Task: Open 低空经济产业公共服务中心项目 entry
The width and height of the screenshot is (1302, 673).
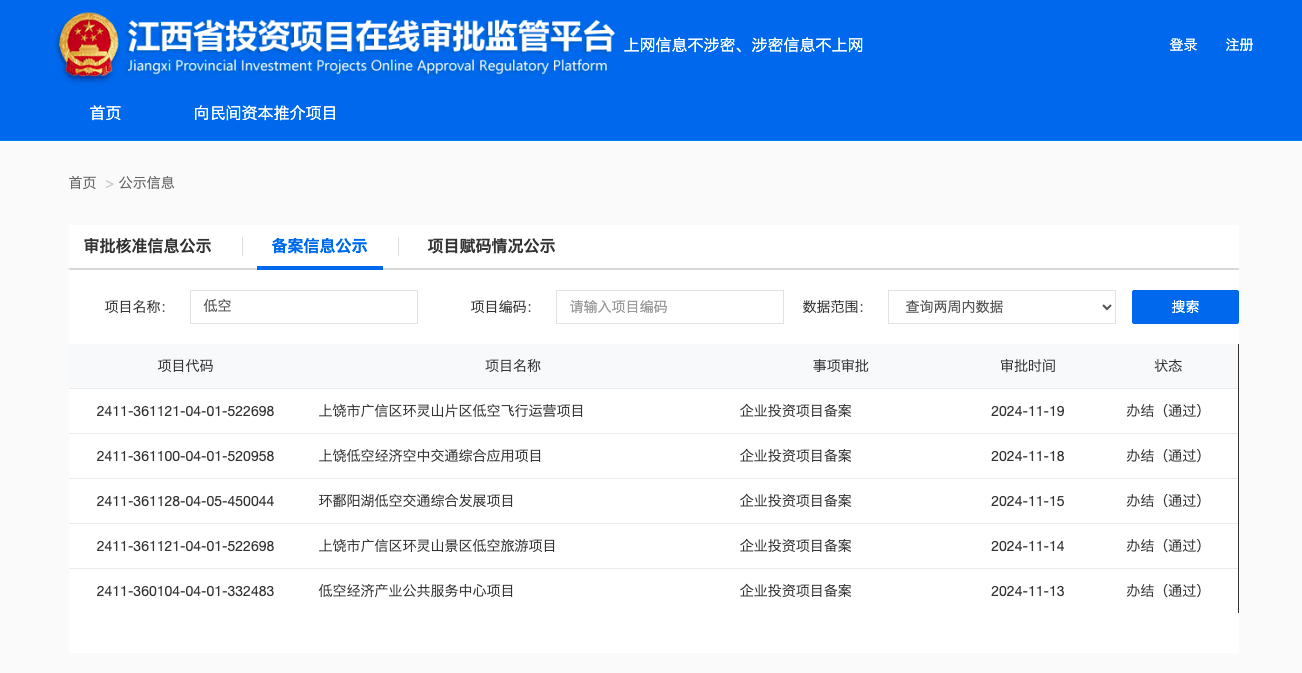Action: click(416, 591)
